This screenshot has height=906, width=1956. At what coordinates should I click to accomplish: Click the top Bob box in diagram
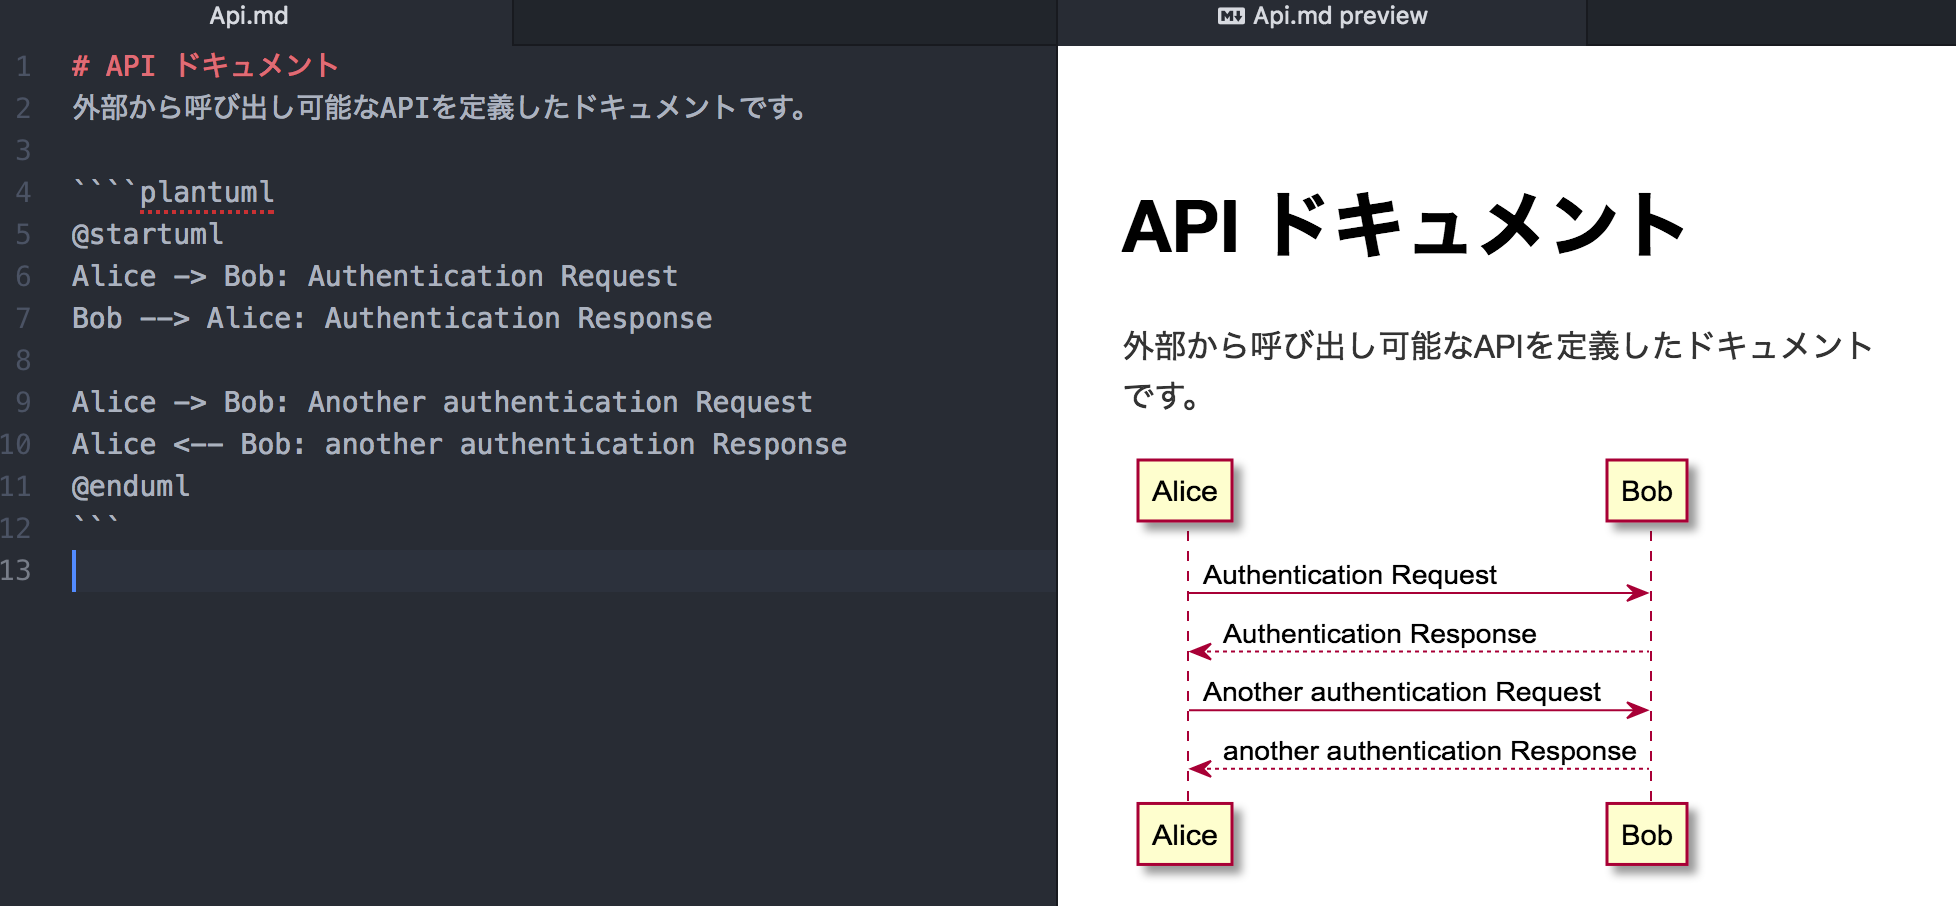point(1647,491)
